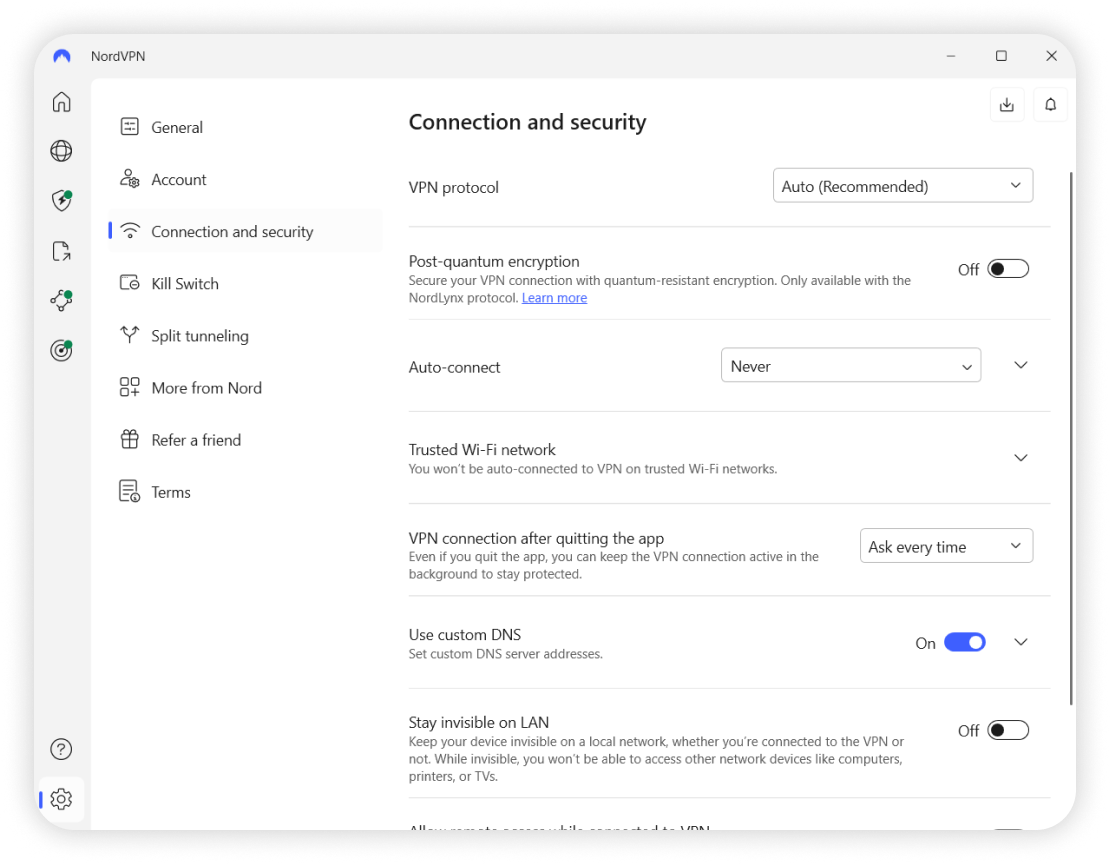Viewport: 1110px width, 864px height.
Task: Open the globe server list icon
Action: [61, 151]
